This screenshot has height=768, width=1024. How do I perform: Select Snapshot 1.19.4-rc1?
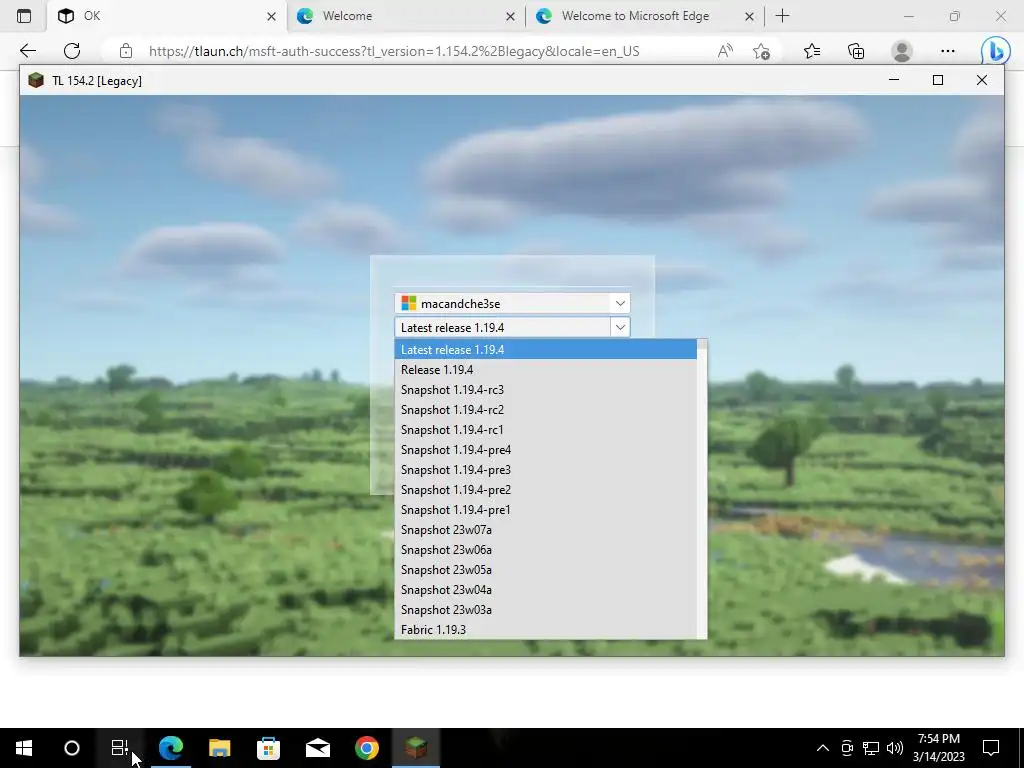coord(545,430)
